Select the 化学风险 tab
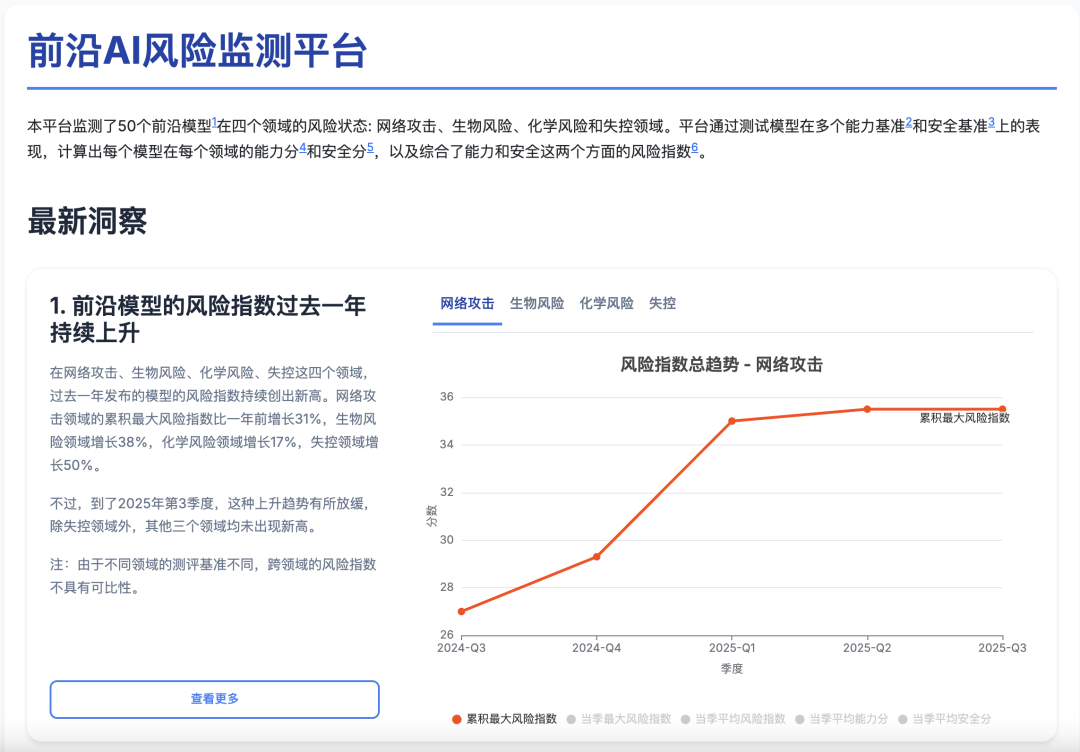1080x752 pixels. [606, 303]
